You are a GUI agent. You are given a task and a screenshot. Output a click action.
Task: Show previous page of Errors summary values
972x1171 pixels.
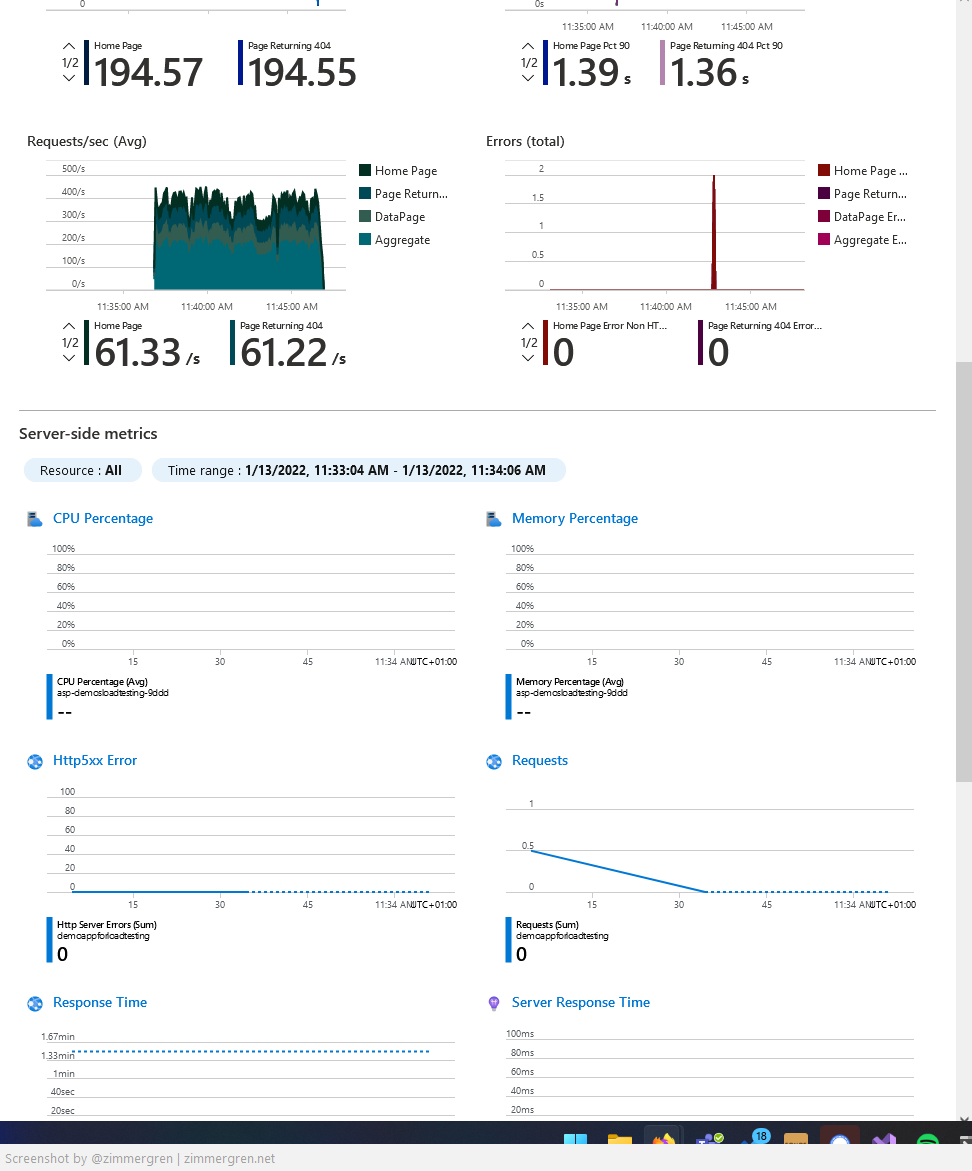tap(528, 326)
